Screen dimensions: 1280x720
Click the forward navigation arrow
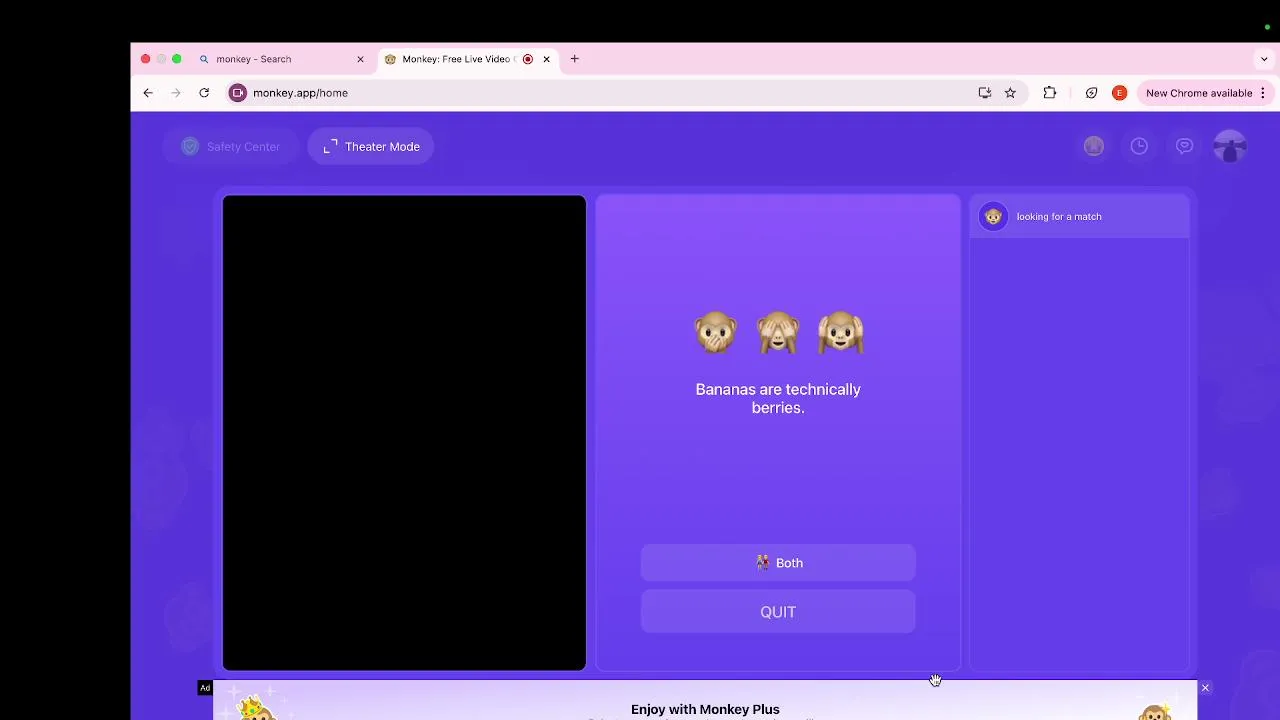176,93
